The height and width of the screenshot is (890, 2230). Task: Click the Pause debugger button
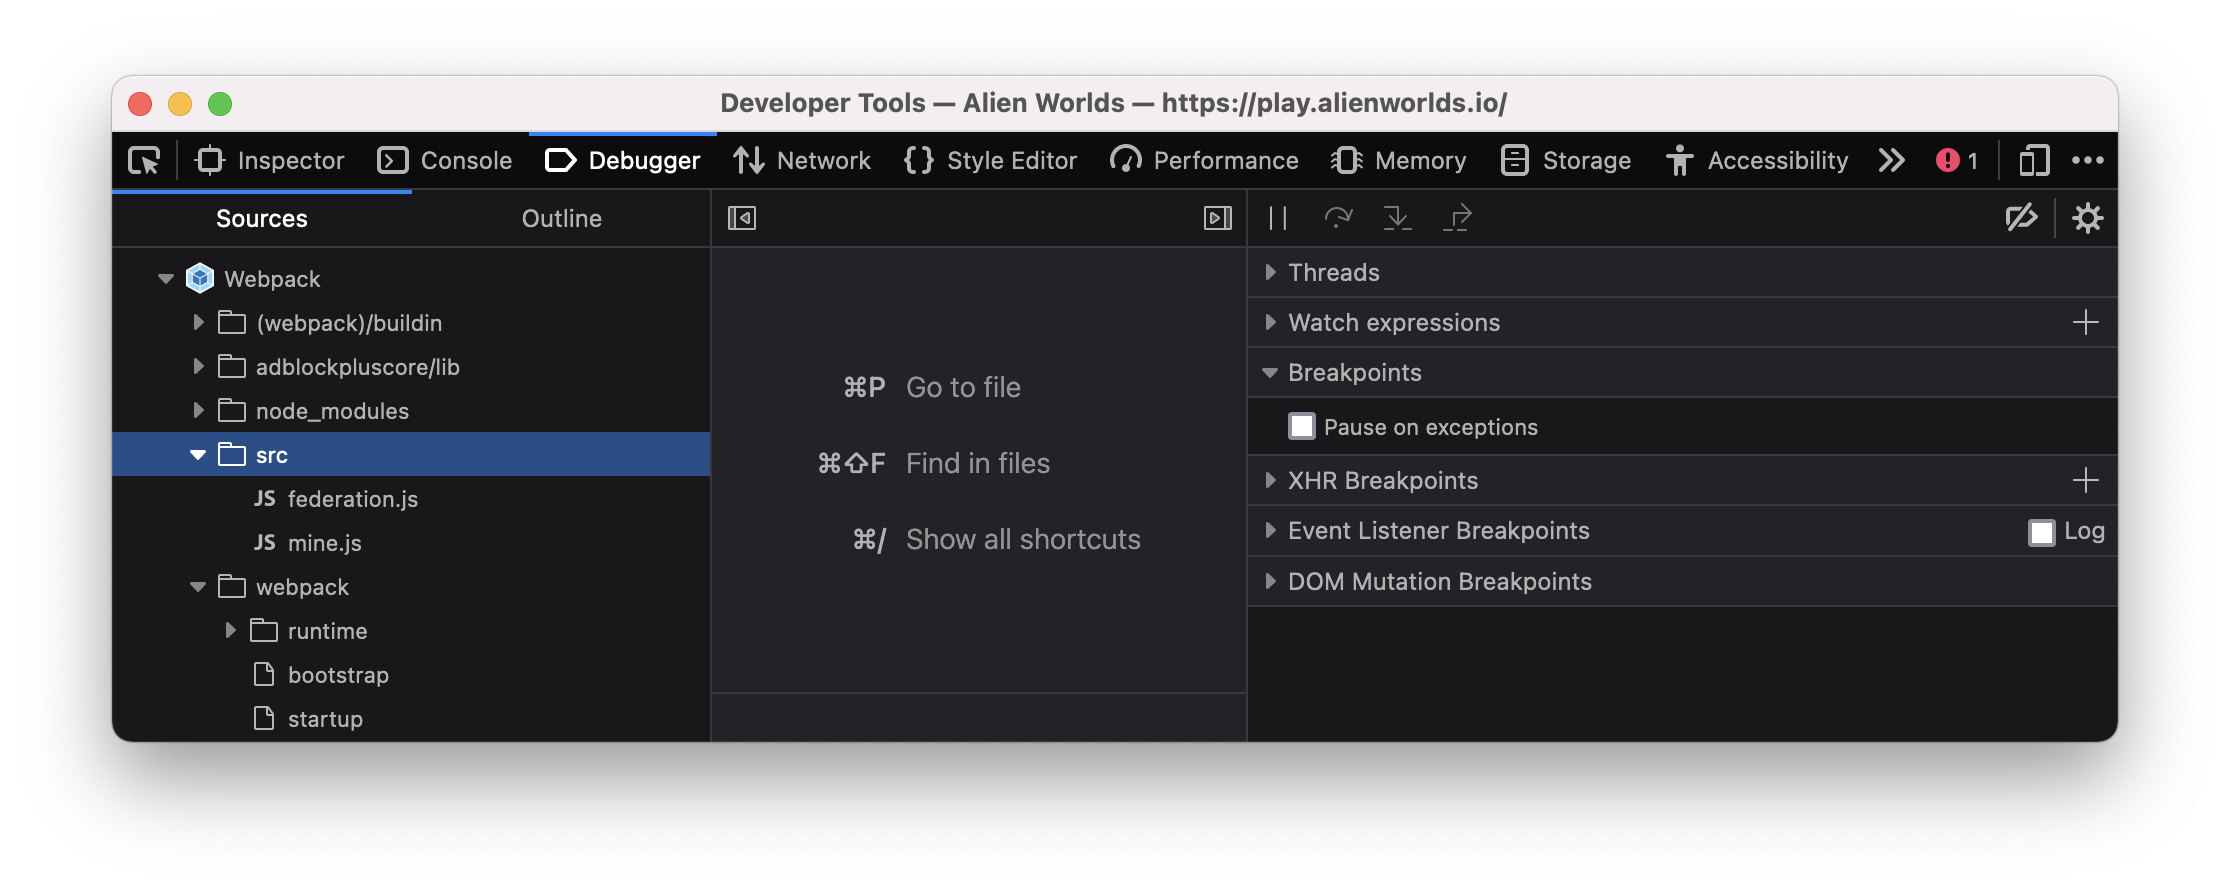point(1278,218)
